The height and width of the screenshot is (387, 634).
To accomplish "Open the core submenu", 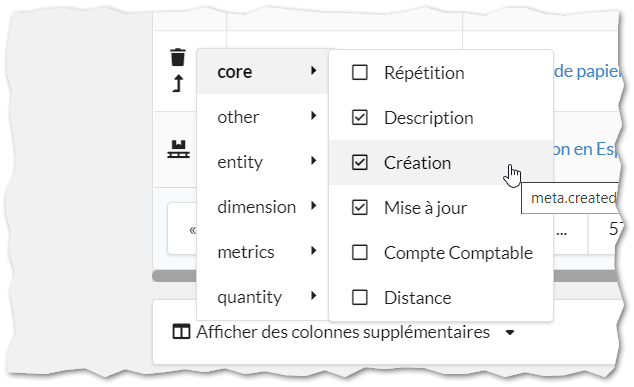I will tap(262, 72).
